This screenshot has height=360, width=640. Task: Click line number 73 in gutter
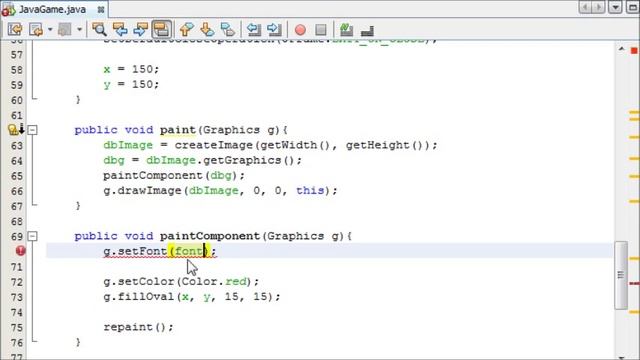pos(16,297)
